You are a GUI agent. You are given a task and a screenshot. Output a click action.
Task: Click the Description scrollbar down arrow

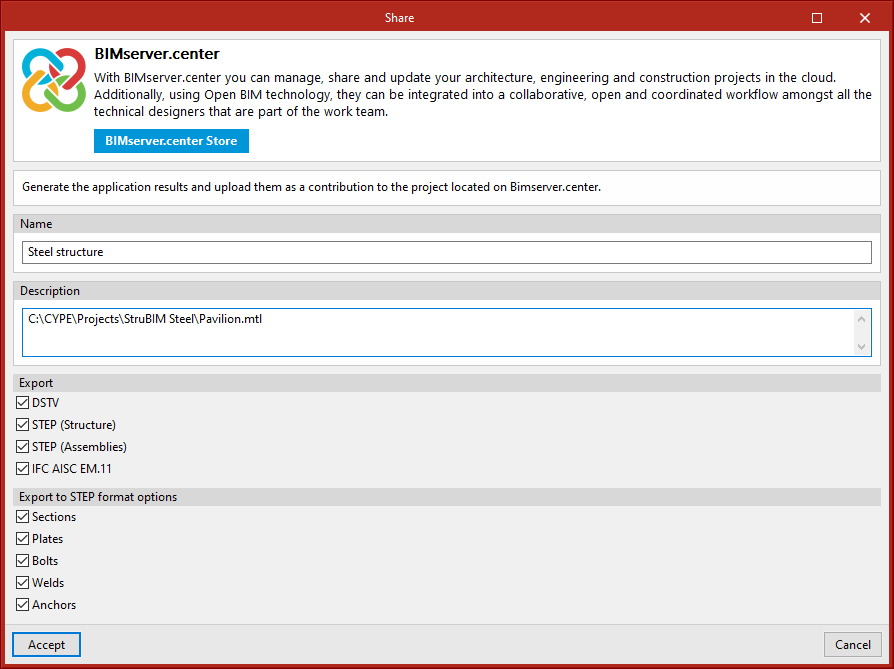[862, 347]
